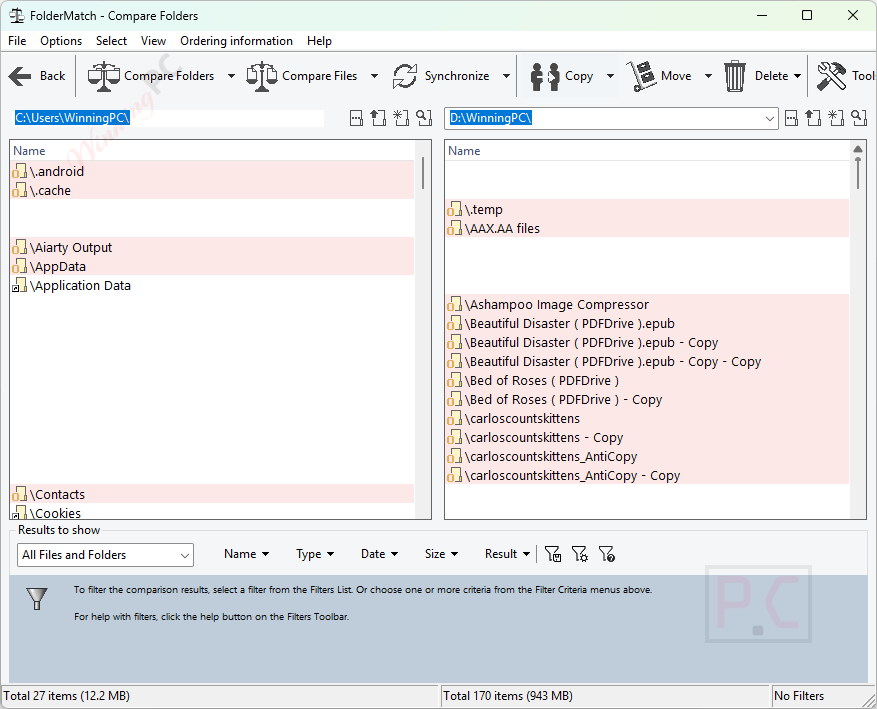Open the Date filter criteria menu
This screenshot has height=709, width=877.
[379, 554]
